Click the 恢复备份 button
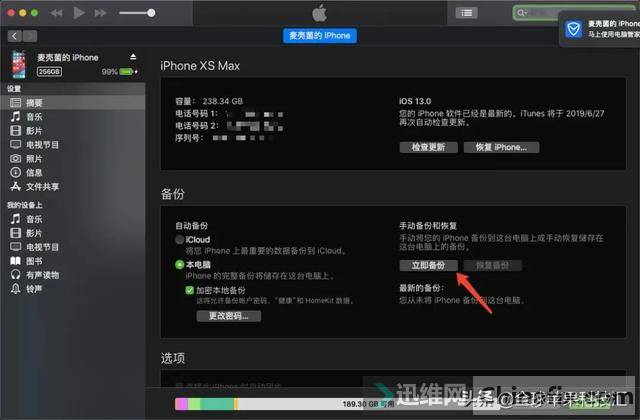640x420 pixels. point(492,265)
